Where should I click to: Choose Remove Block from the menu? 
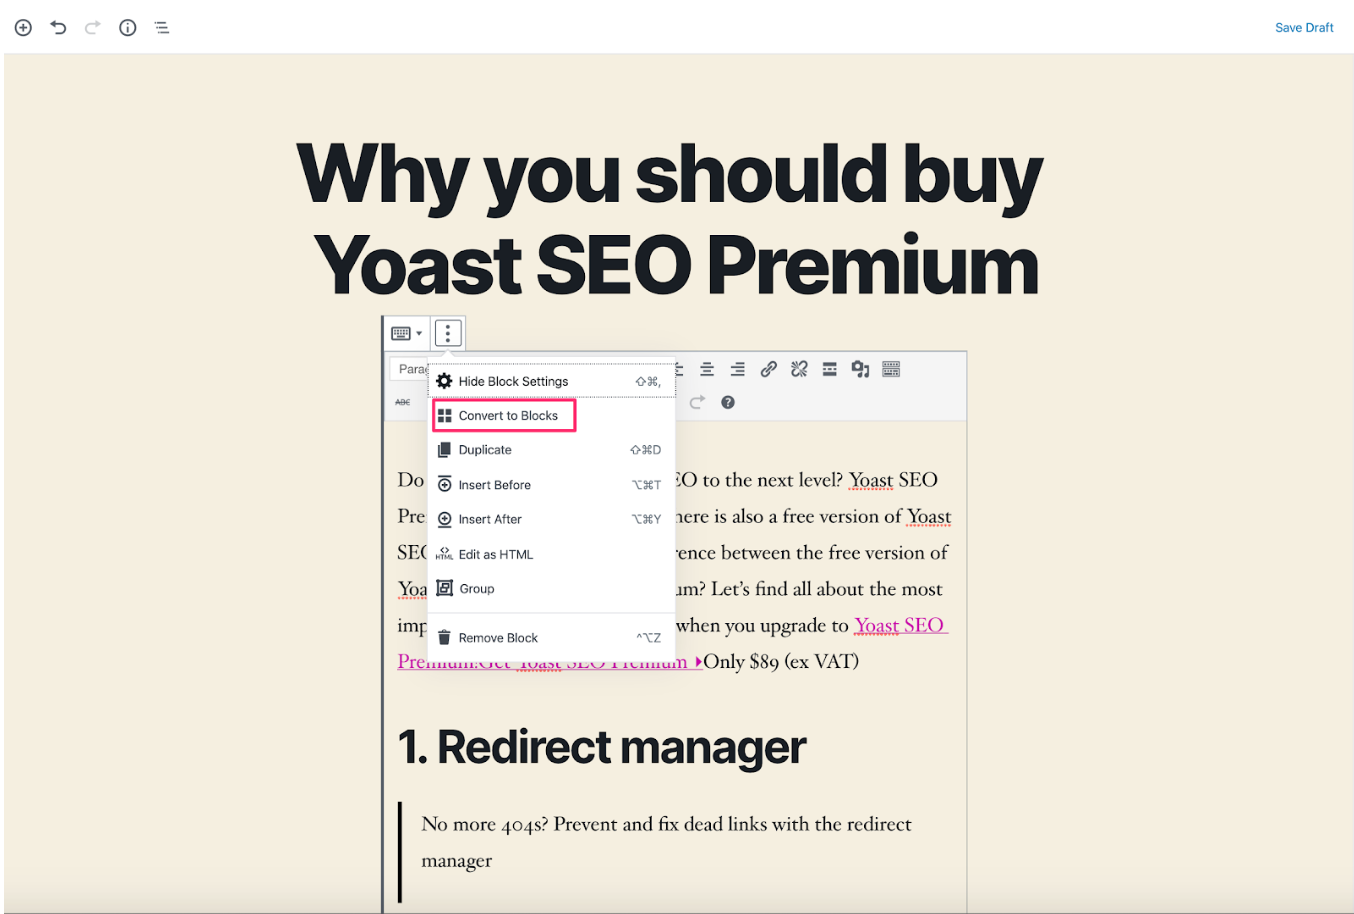[x=498, y=637]
